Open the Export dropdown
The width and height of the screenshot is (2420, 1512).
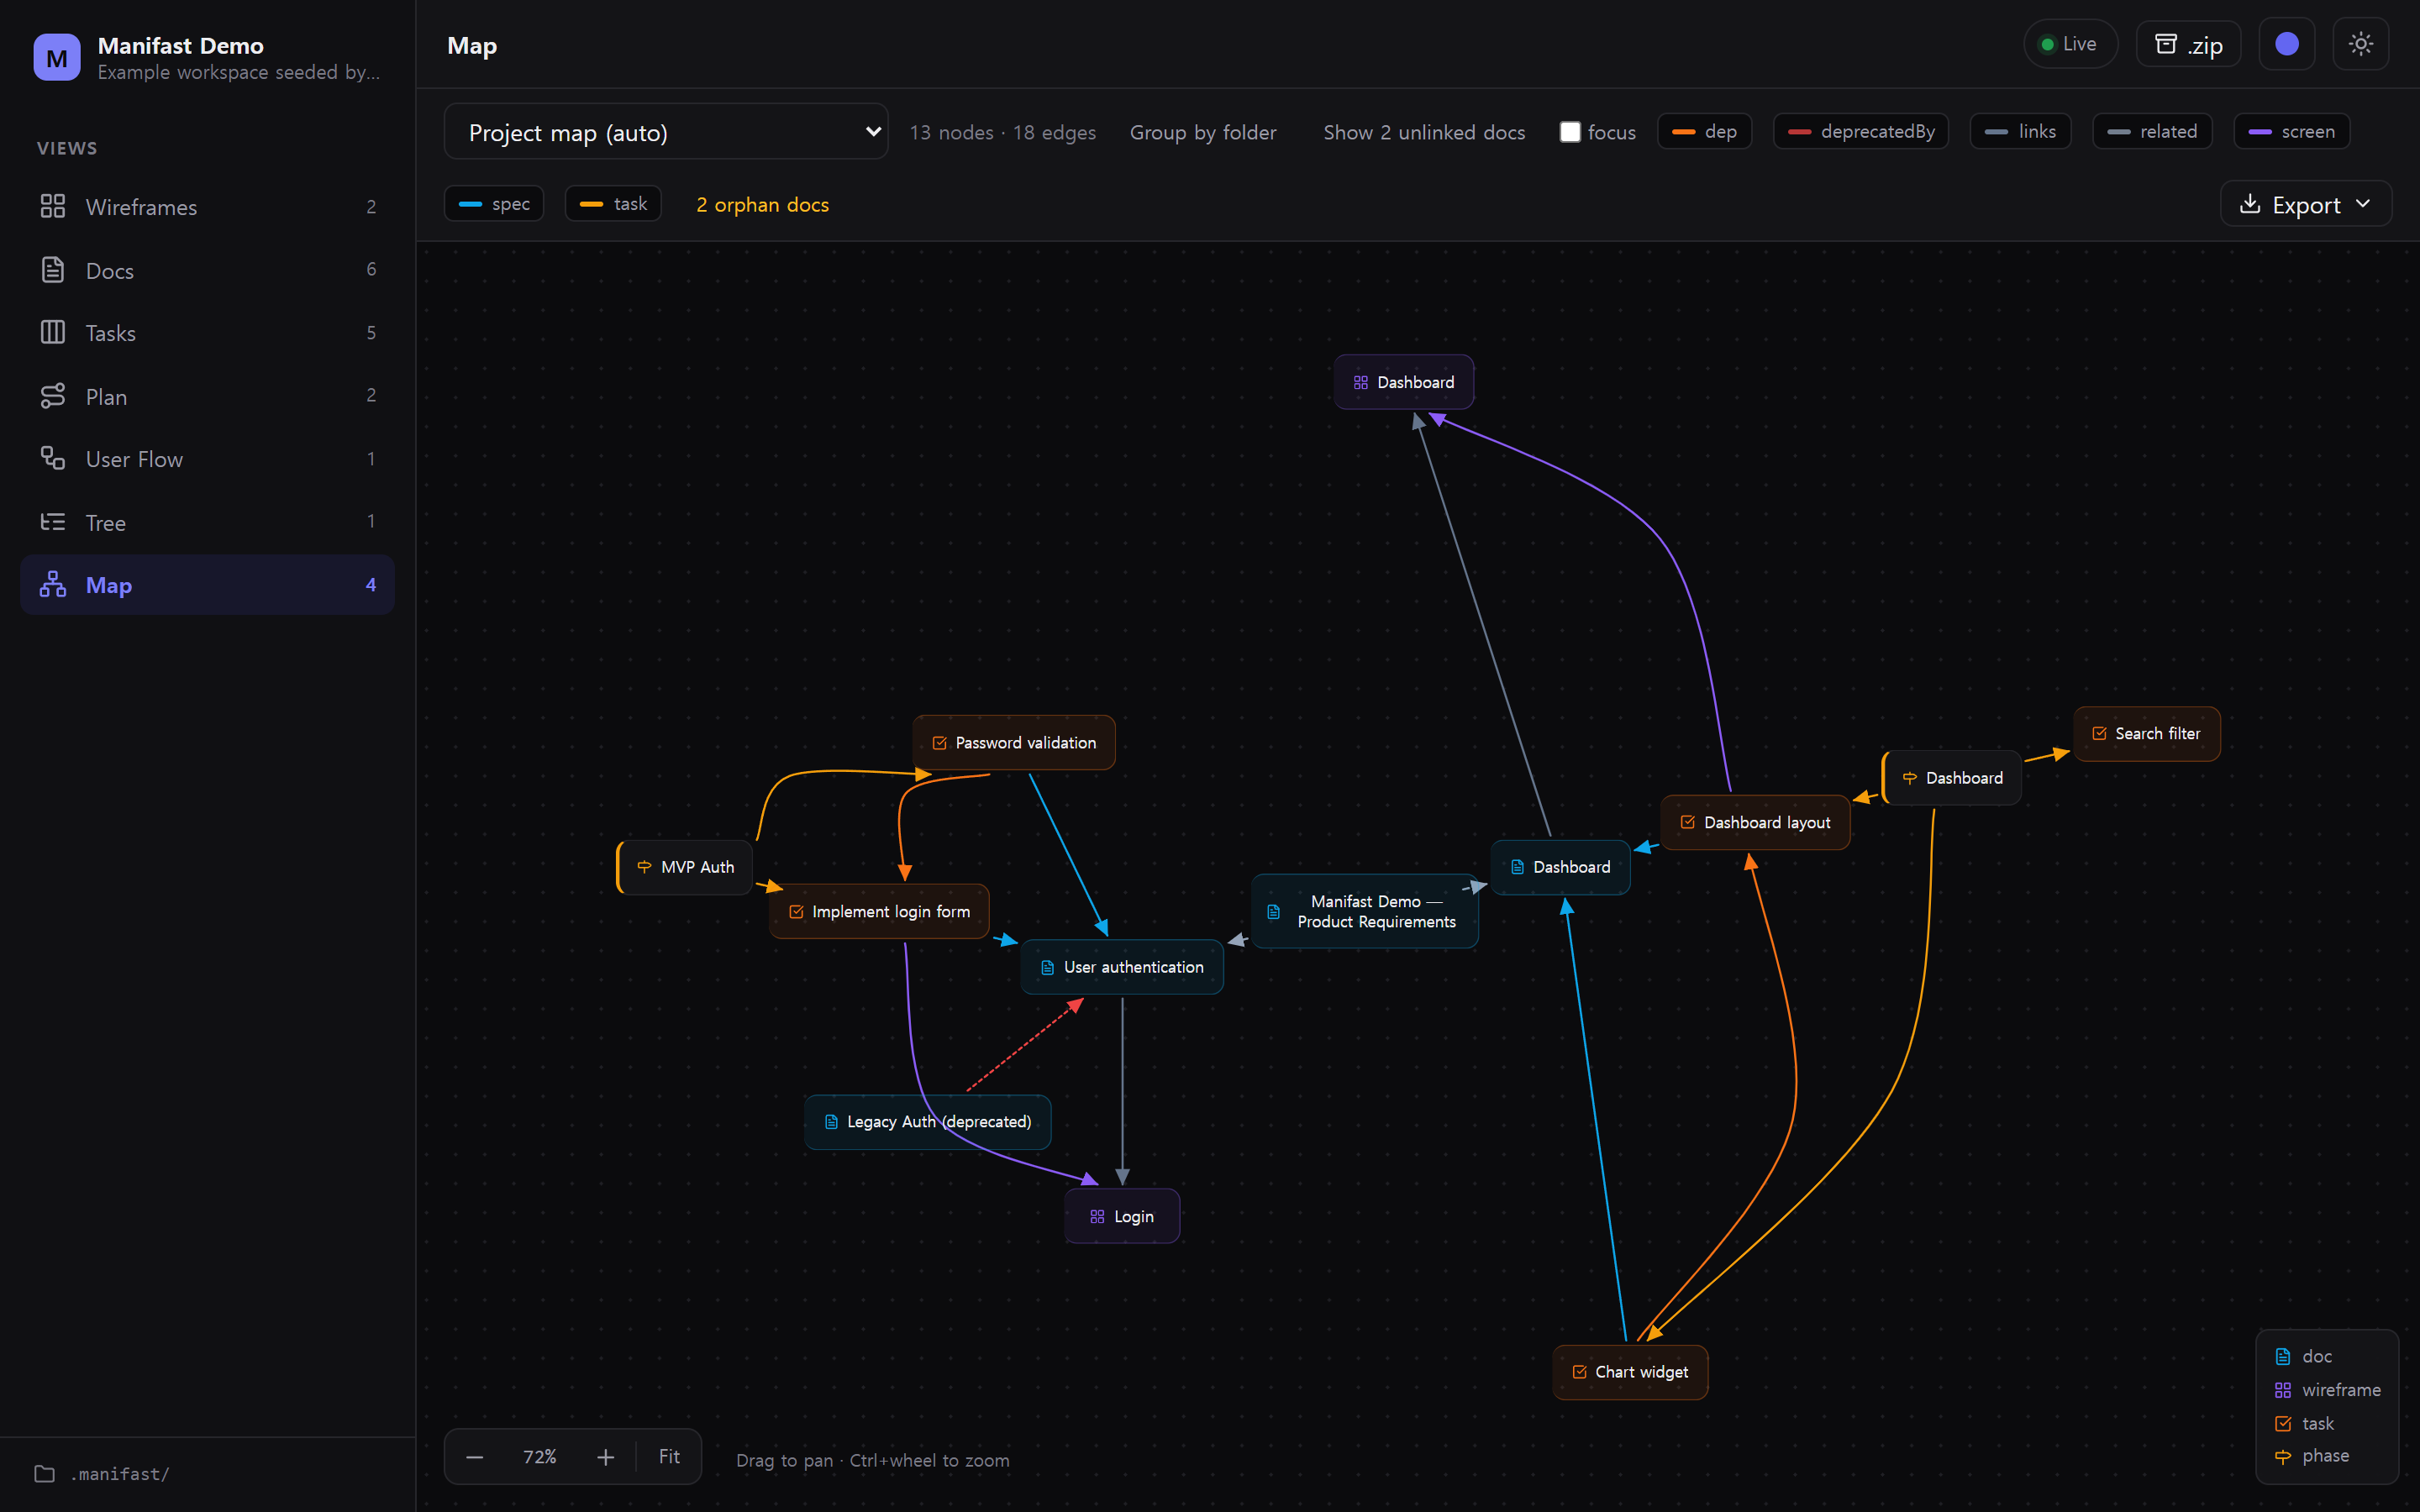pos(2305,204)
